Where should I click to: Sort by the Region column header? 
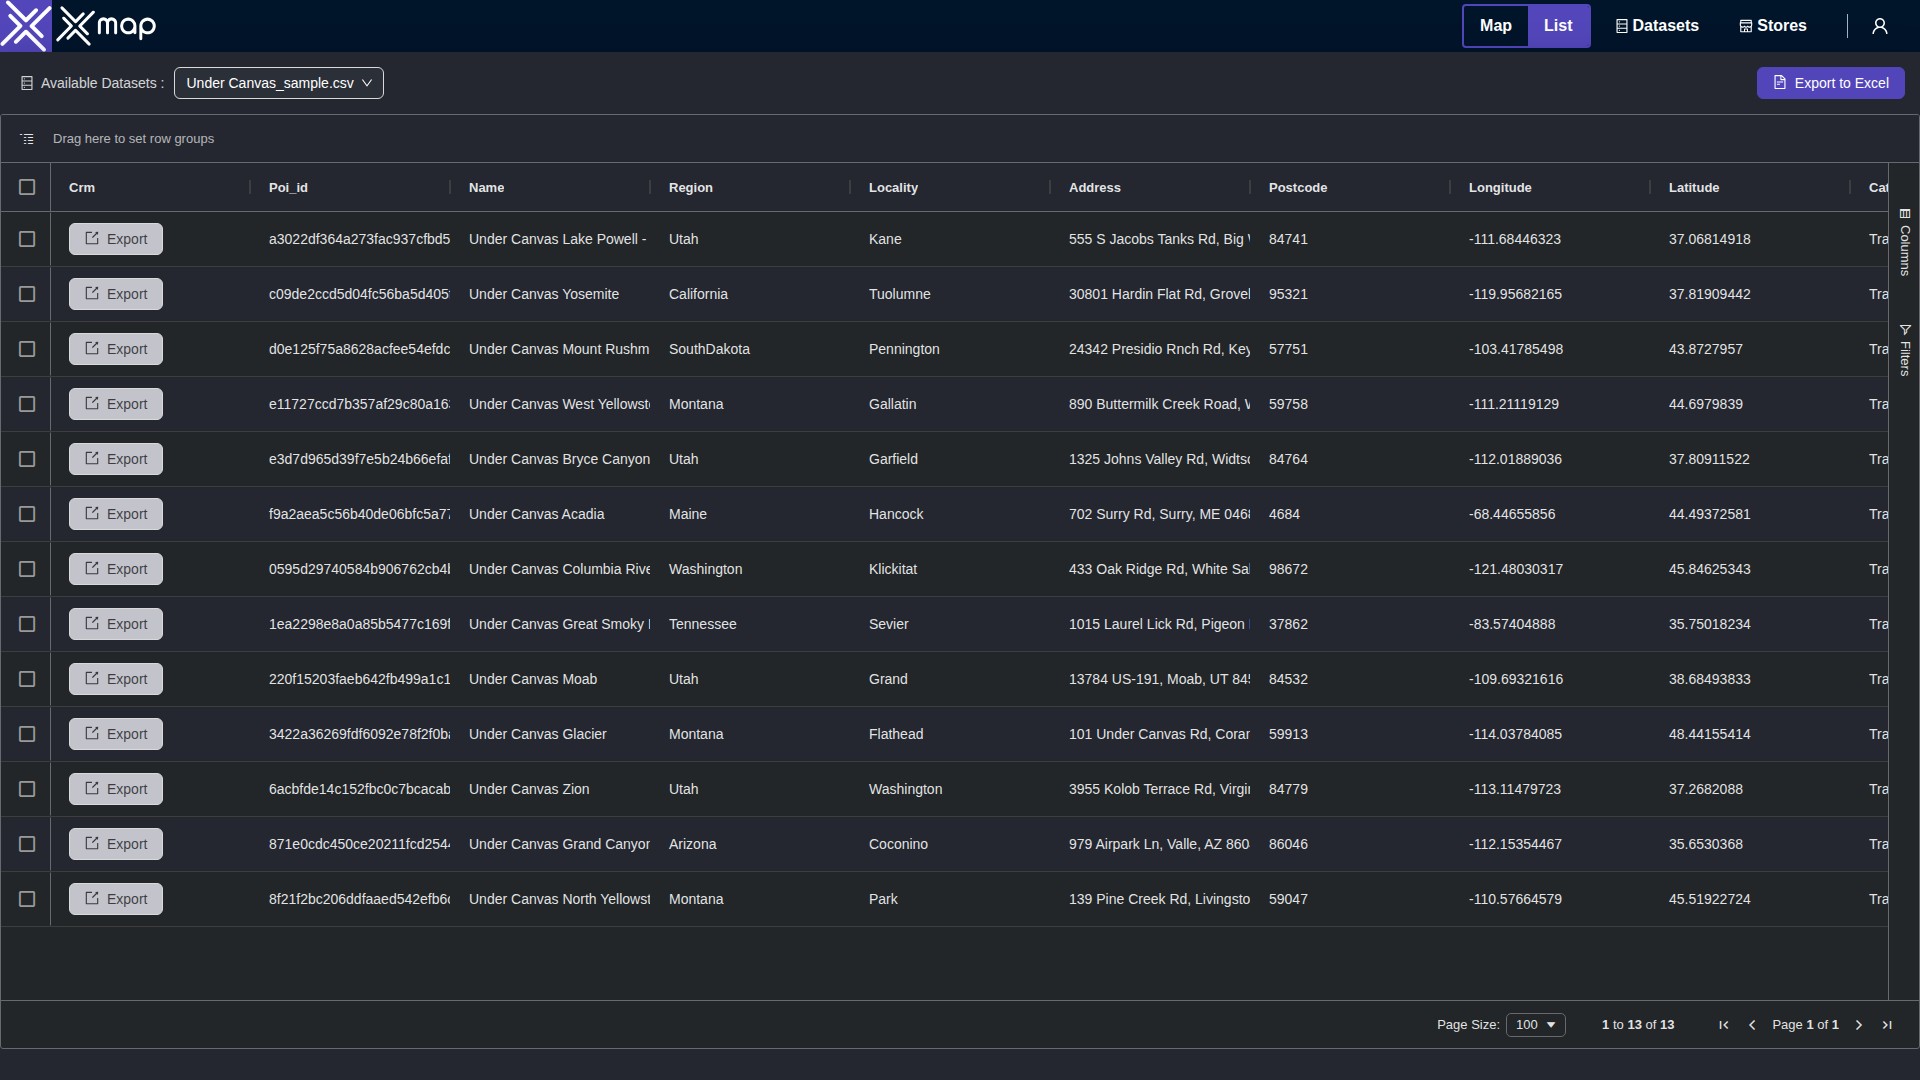[691, 188]
